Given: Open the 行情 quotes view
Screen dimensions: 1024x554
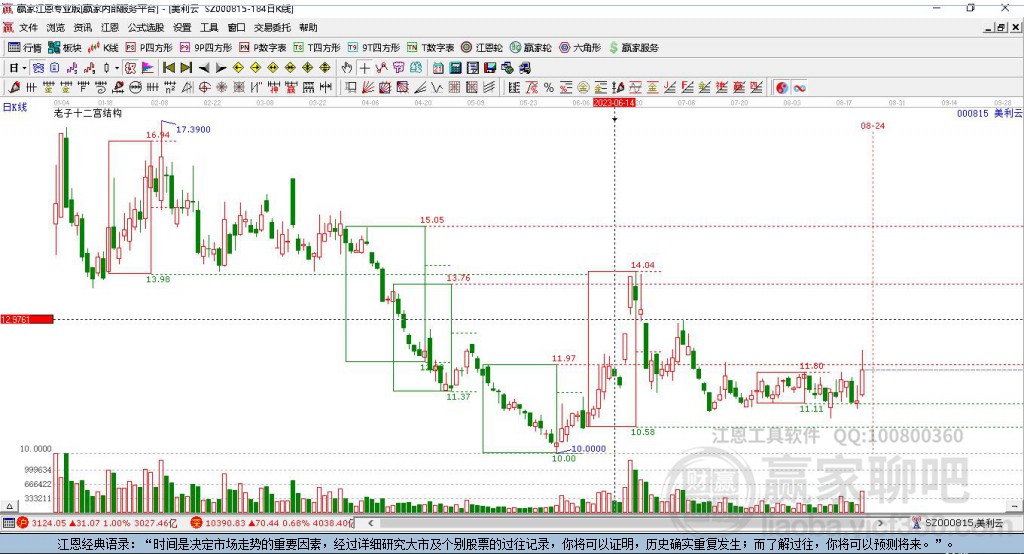Looking at the screenshot, I should [x=24, y=48].
